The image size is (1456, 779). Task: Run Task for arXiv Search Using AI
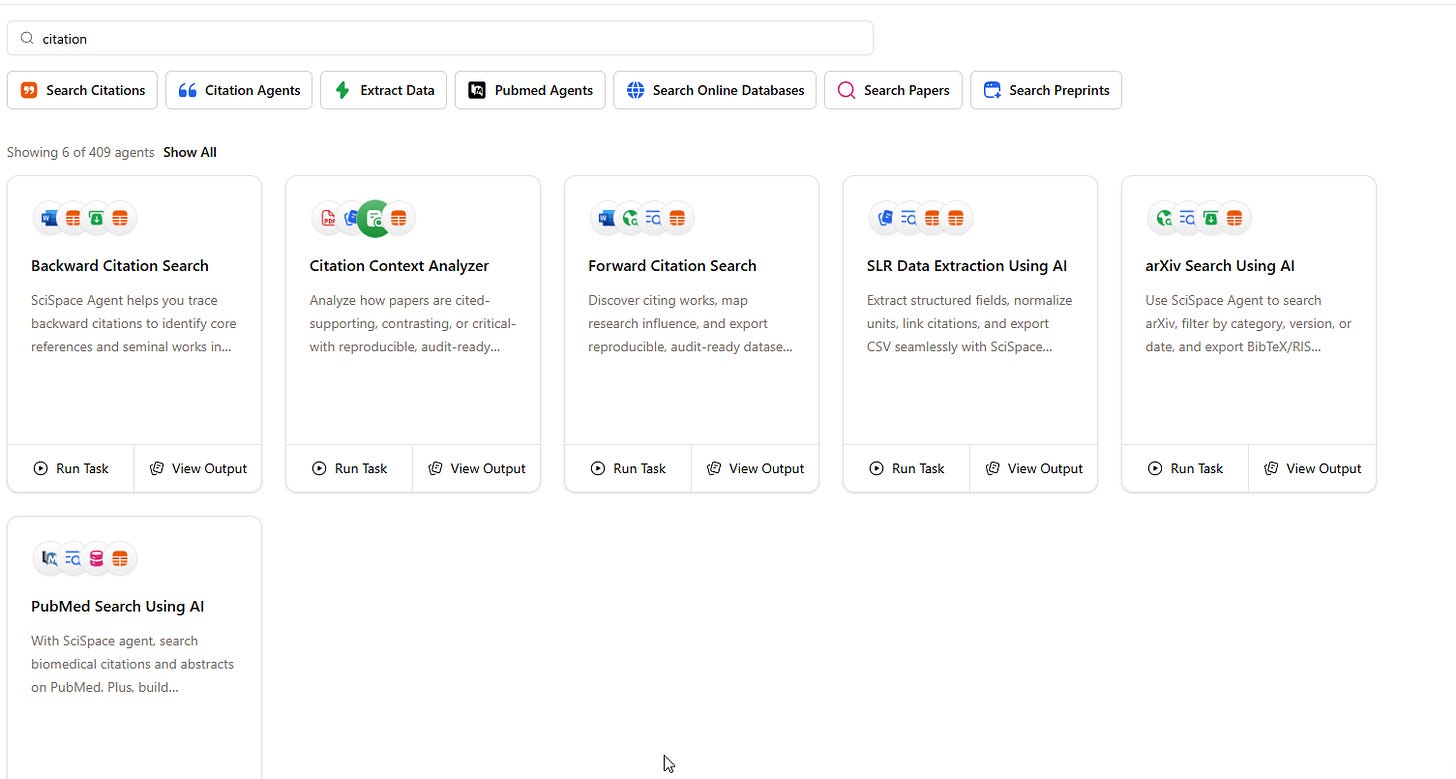click(x=1185, y=468)
